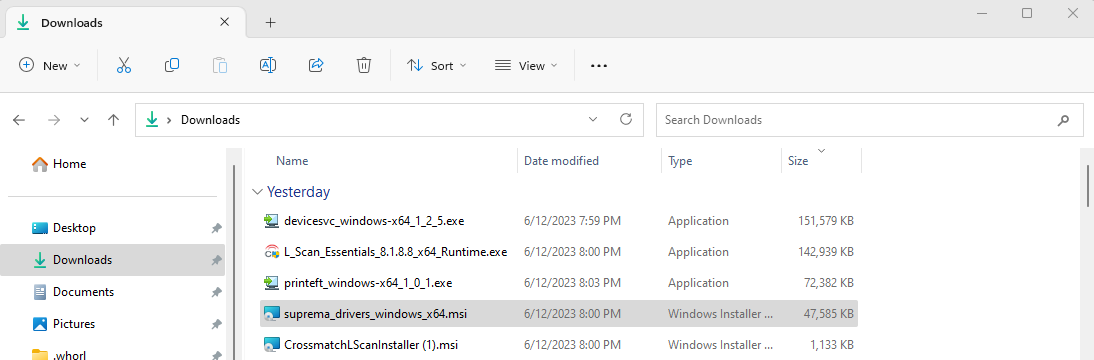Select L_Scan_Essentials_8.1.8.8_x64_Runtime.exe file name
This screenshot has width=1094, height=360.
[x=396, y=252]
